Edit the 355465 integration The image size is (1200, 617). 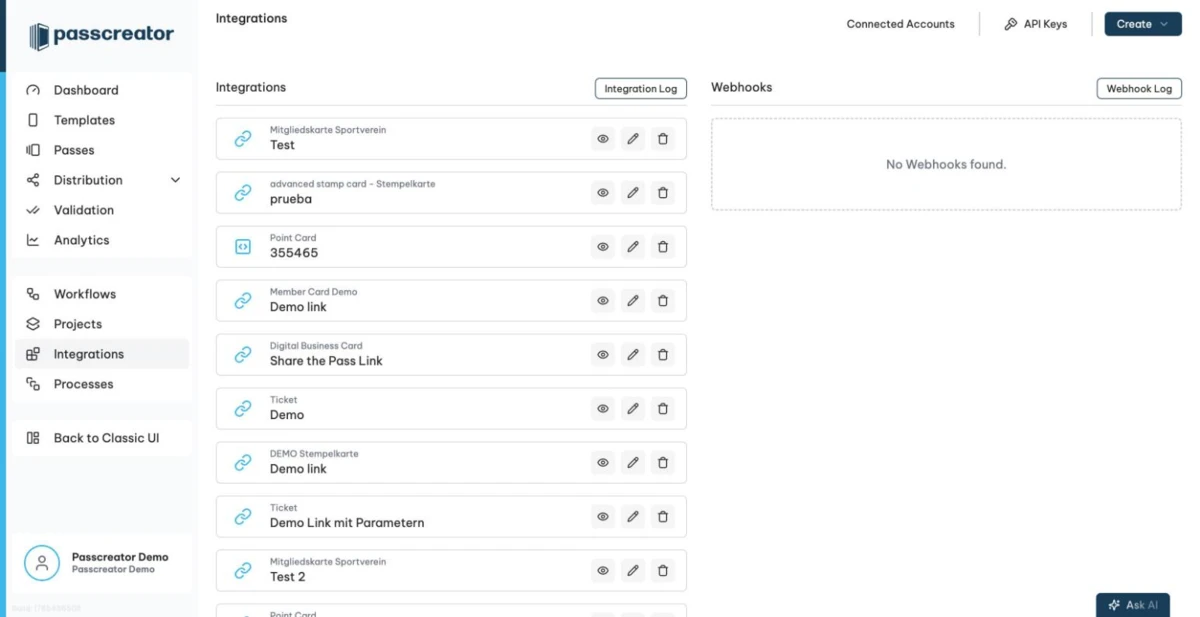[633, 247]
